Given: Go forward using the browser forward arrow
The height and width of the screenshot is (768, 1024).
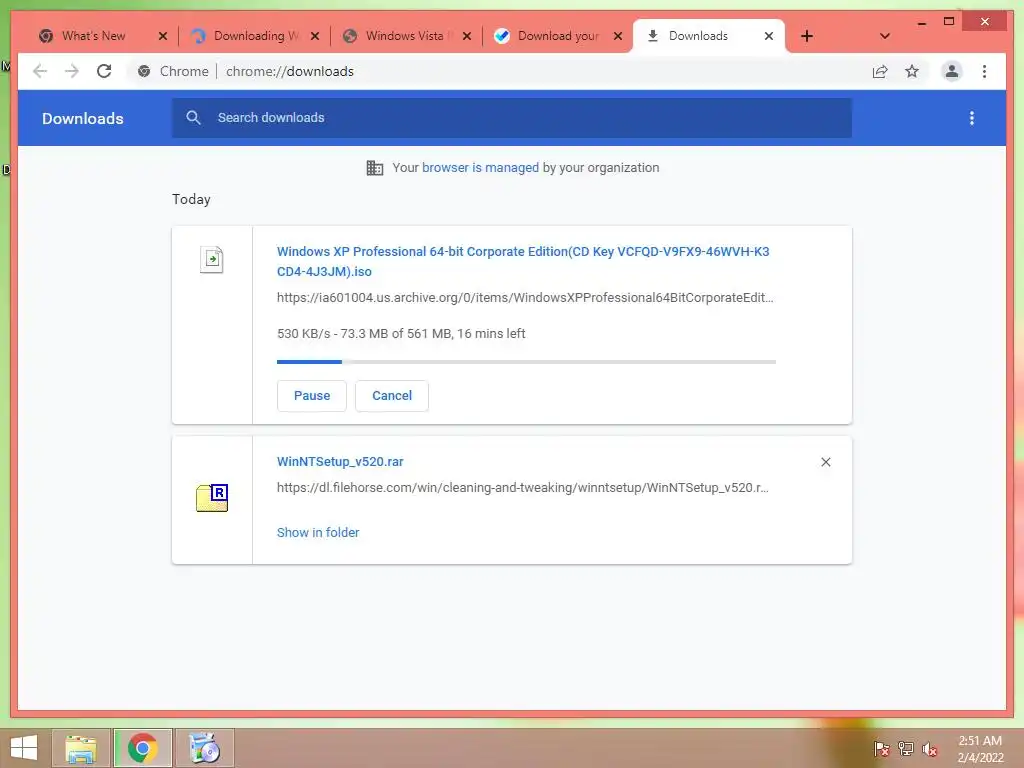Looking at the screenshot, I should pyautogui.click(x=72, y=71).
